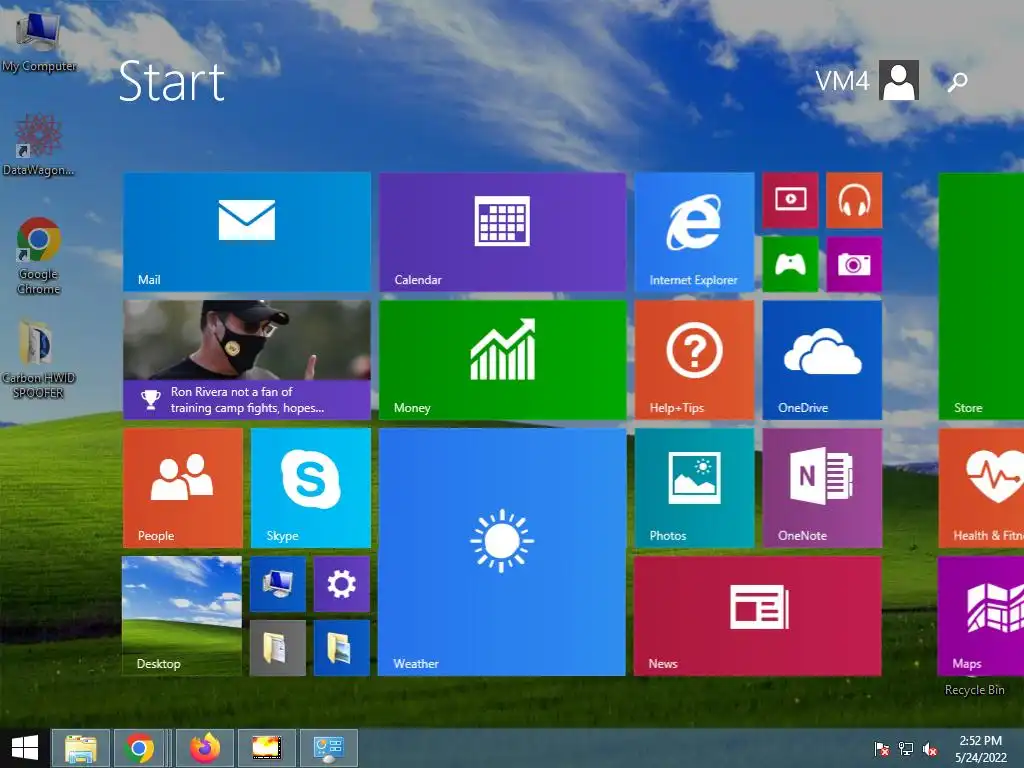Click the Action Center flag tray icon
This screenshot has height=768, width=1024.
tap(882, 749)
